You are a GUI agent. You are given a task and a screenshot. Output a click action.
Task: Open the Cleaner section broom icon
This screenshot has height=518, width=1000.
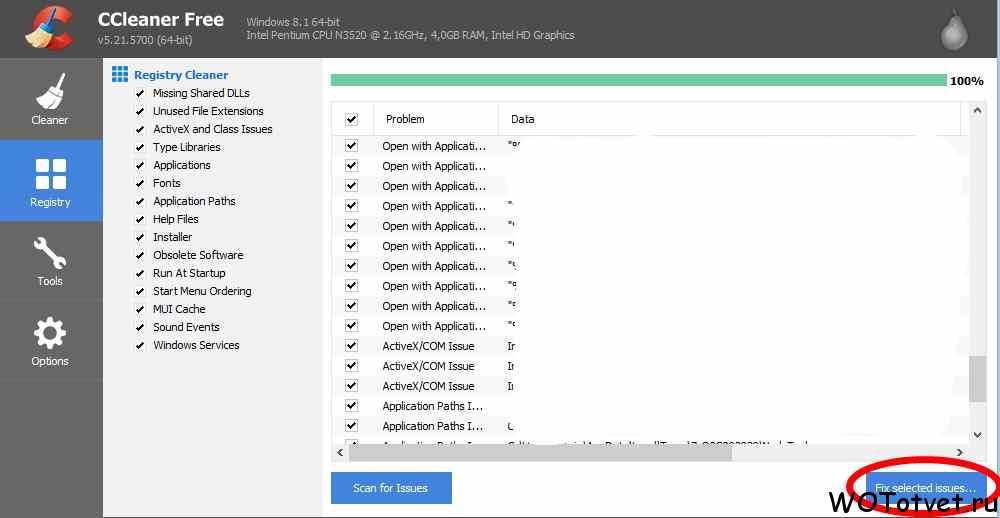(50, 91)
